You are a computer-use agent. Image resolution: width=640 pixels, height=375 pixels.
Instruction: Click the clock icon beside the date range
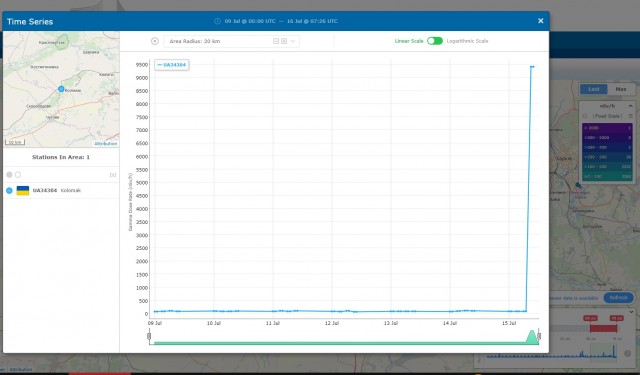[218, 21]
